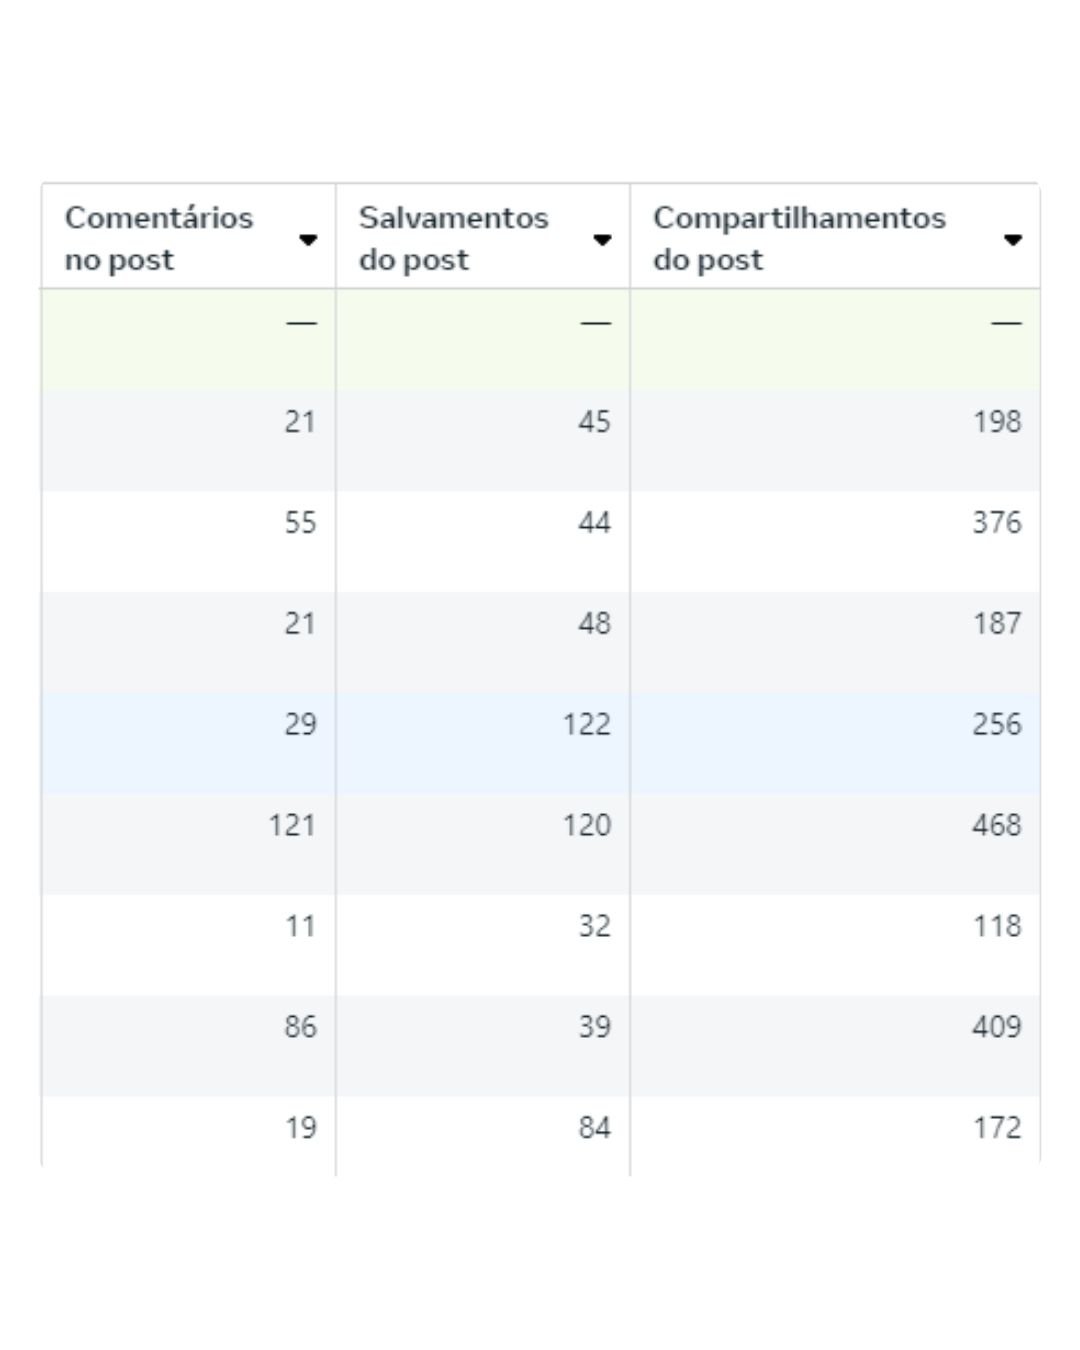Click the comments cell showing 86
The height and width of the screenshot is (1350, 1080).
coord(300,1027)
